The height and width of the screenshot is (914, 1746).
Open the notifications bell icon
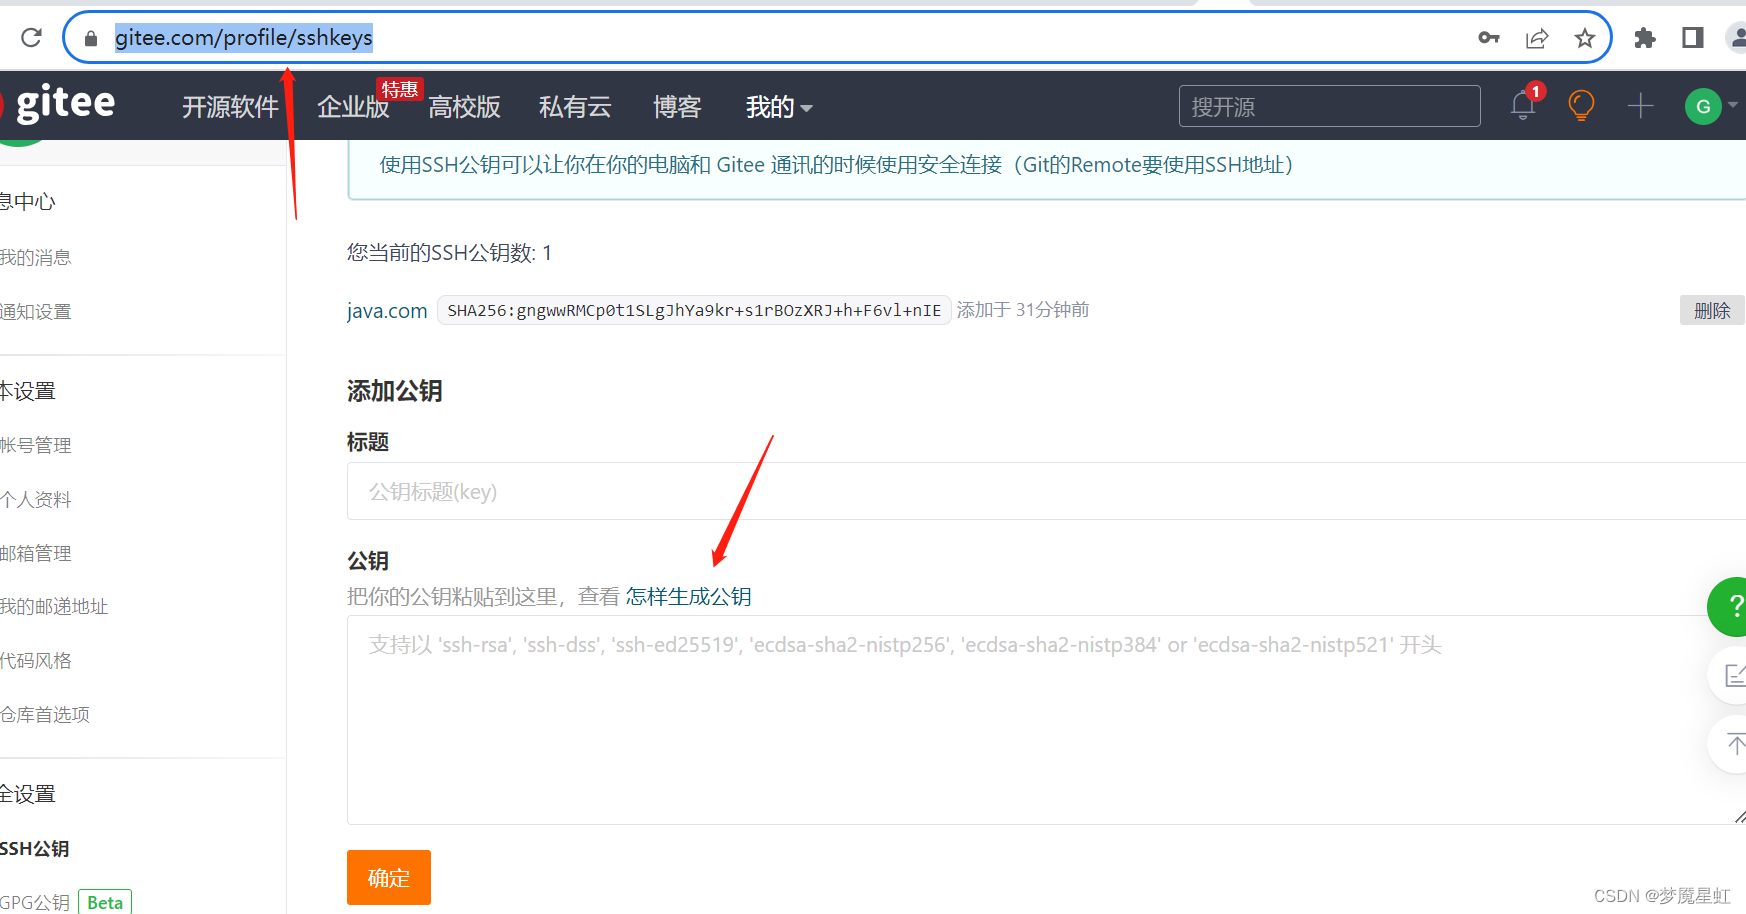1523,105
